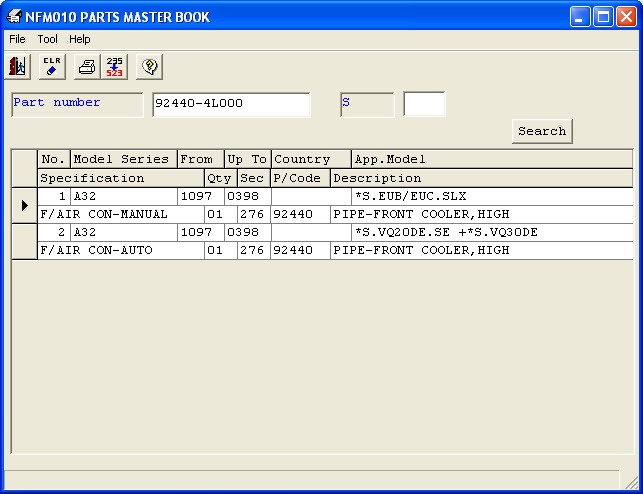Click the printer icon in toolbar
This screenshot has width=643, height=494.
point(87,67)
